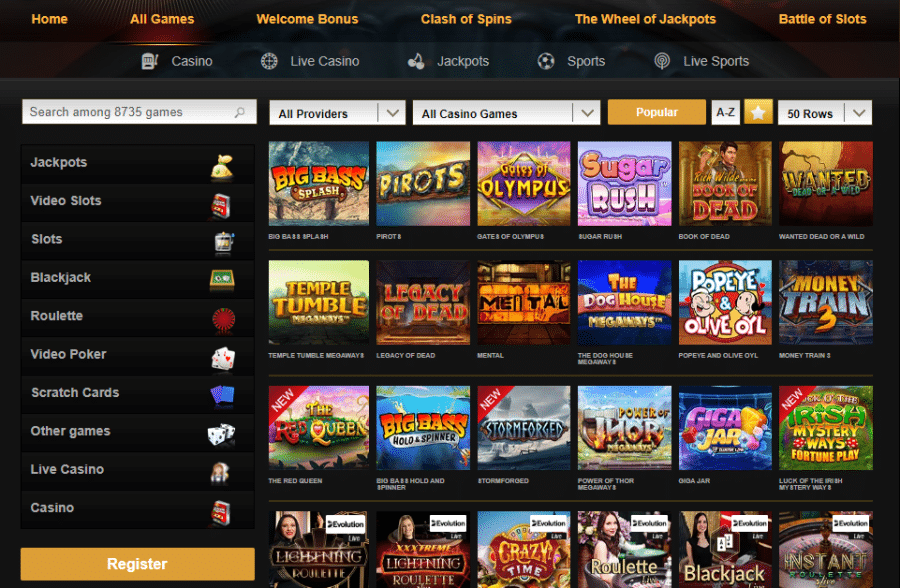Open the Mental game thumbnail

pos(523,303)
